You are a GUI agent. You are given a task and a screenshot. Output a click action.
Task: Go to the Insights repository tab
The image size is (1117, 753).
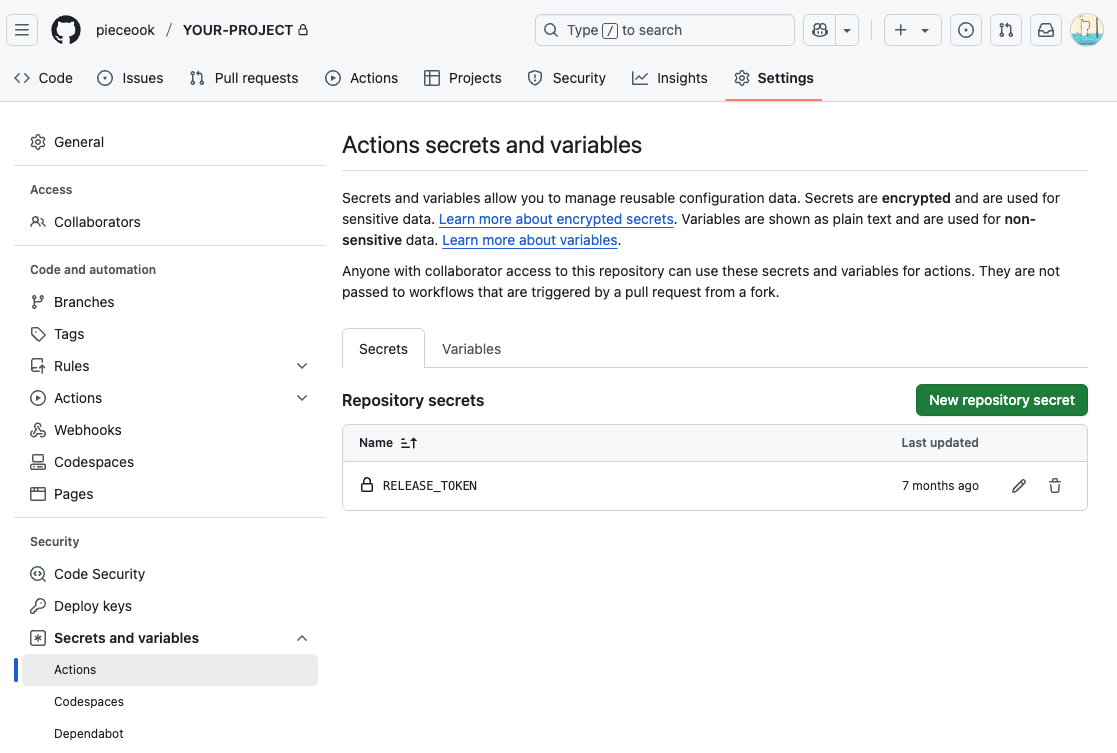click(669, 78)
